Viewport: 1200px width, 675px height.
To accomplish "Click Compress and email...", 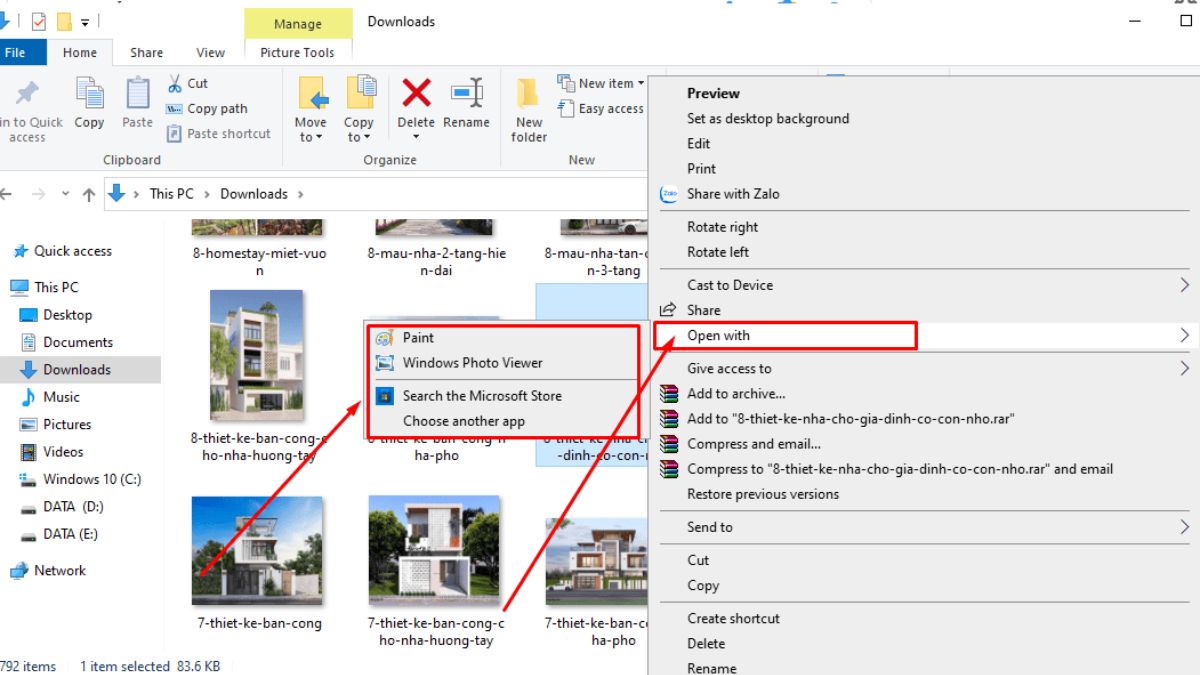I will (754, 444).
